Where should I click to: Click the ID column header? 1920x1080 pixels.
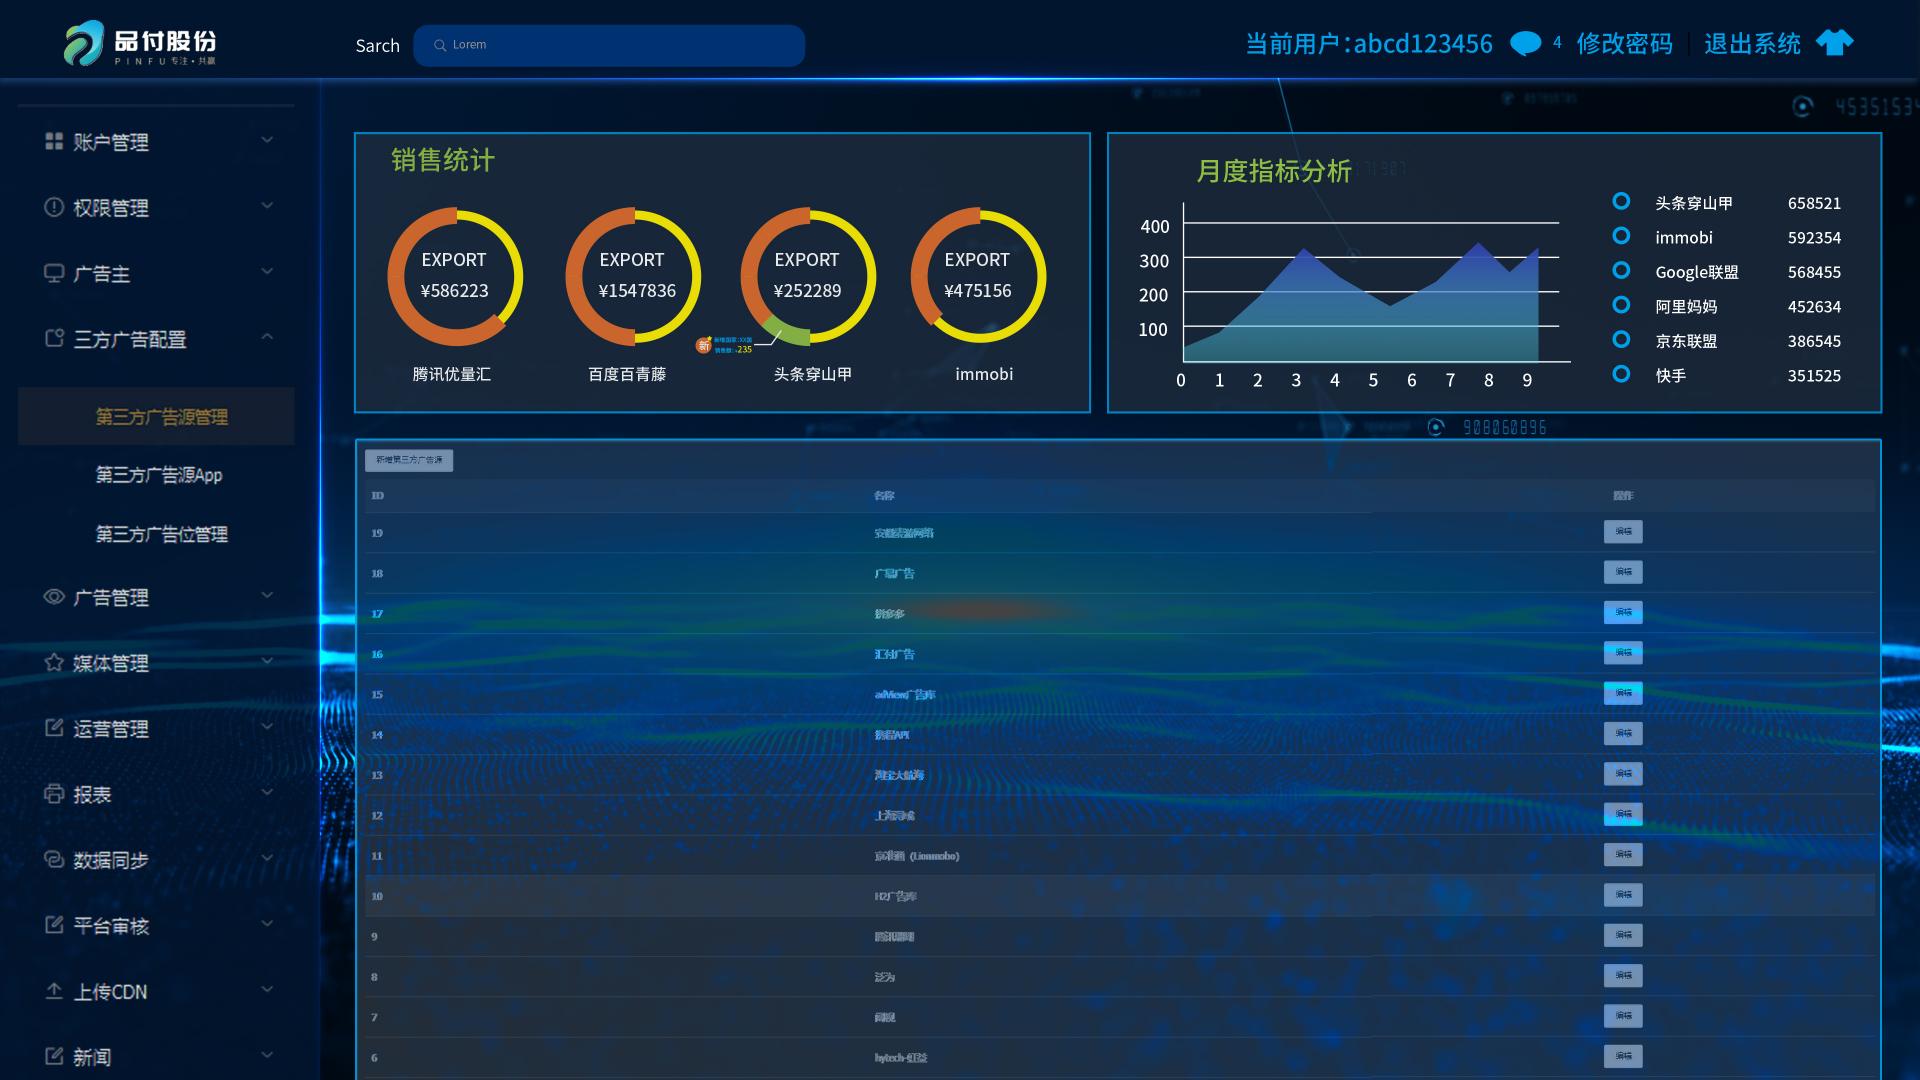tap(377, 495)
